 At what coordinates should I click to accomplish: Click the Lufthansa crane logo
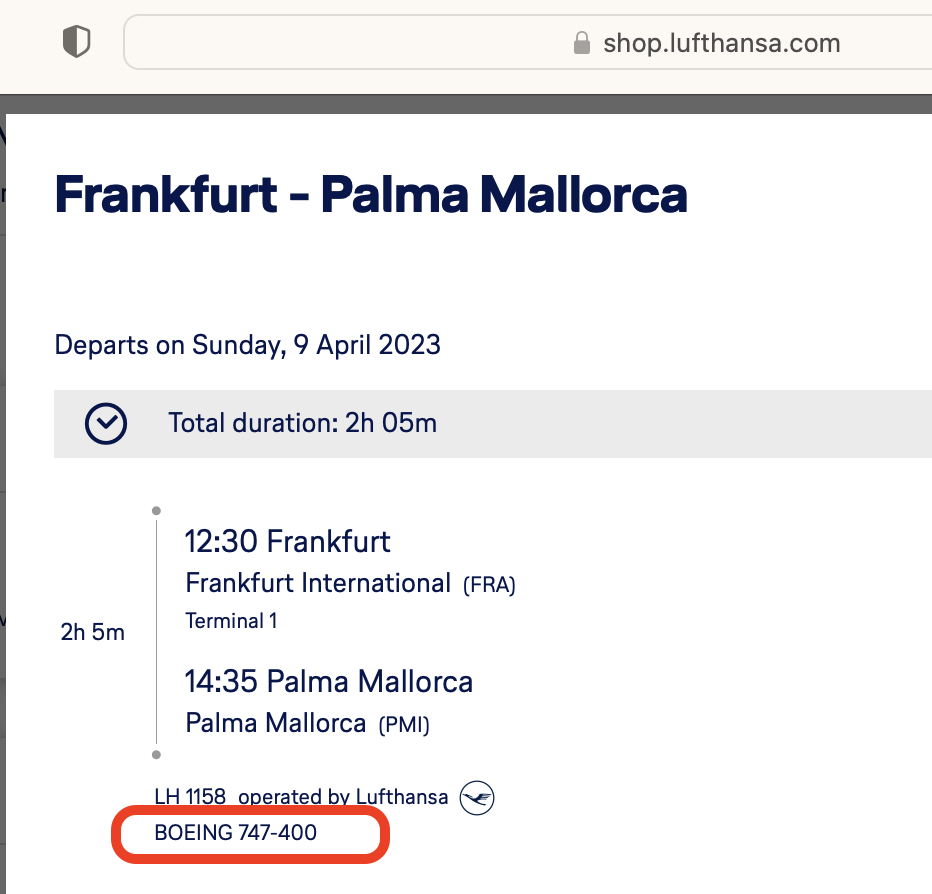coord(477,797)
